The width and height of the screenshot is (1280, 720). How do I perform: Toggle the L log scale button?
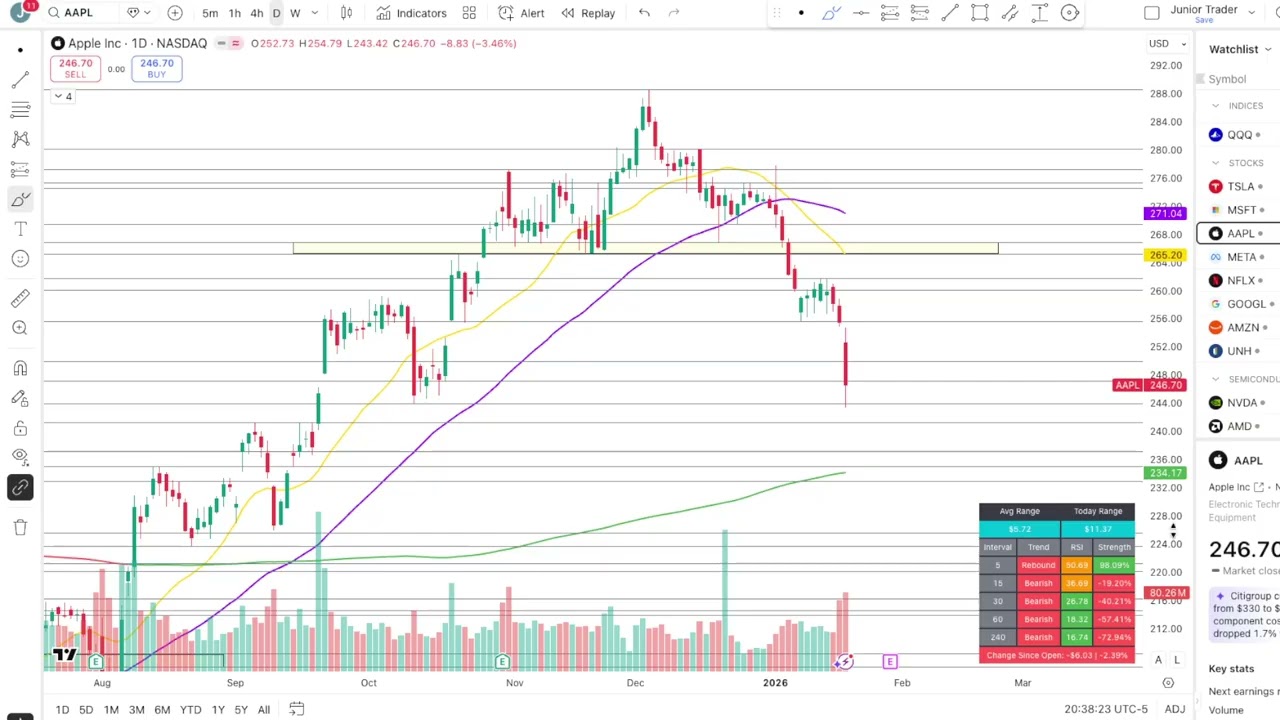[1177, 660]
